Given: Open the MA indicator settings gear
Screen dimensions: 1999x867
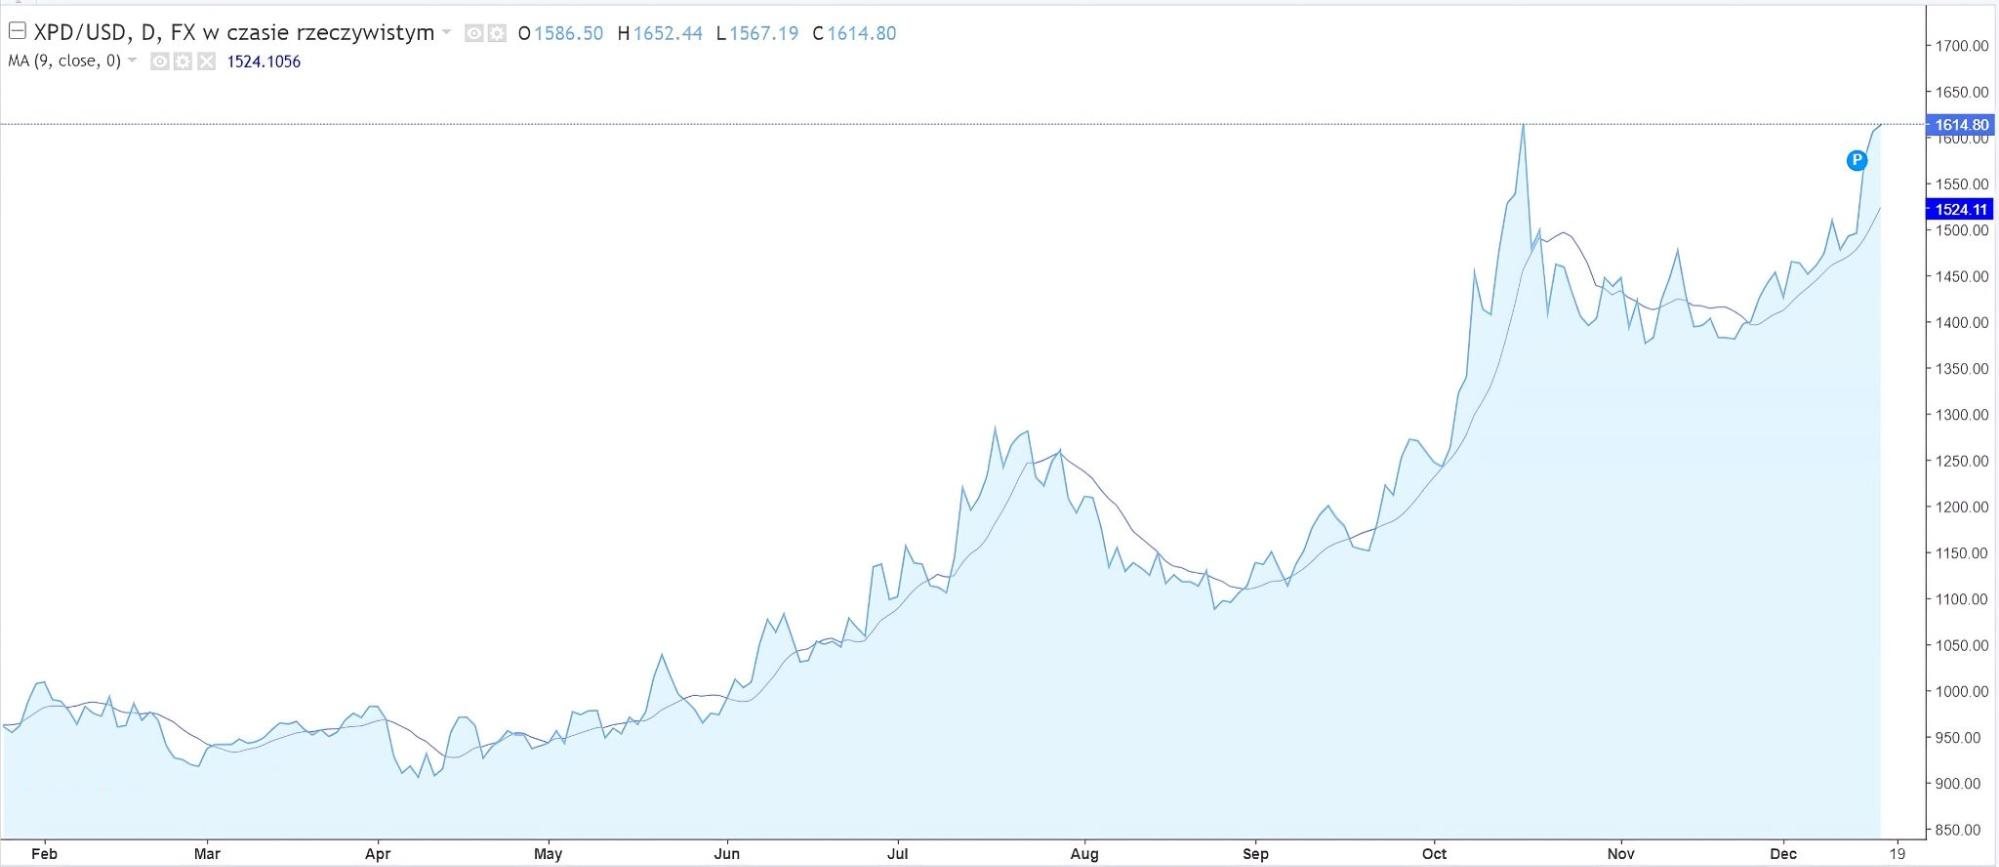Looking at the screenshot, I should tap(182, 62).
